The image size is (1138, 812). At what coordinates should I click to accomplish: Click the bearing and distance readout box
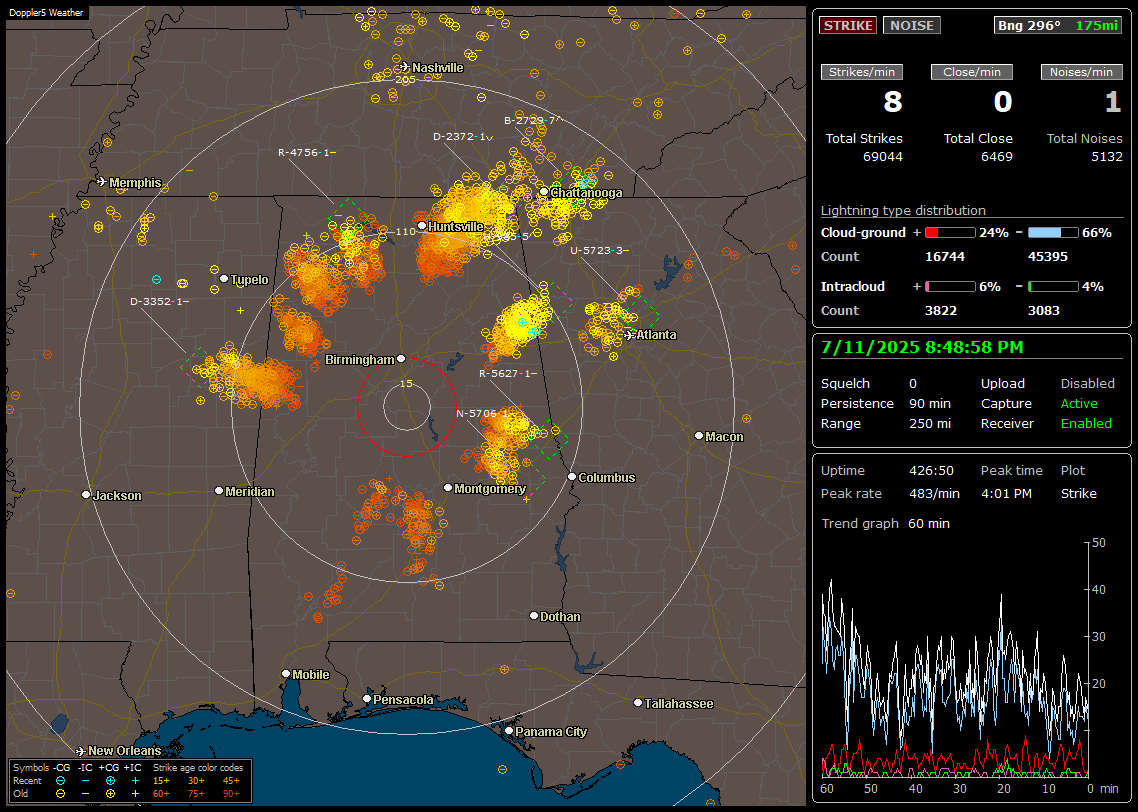[1058, 25]
